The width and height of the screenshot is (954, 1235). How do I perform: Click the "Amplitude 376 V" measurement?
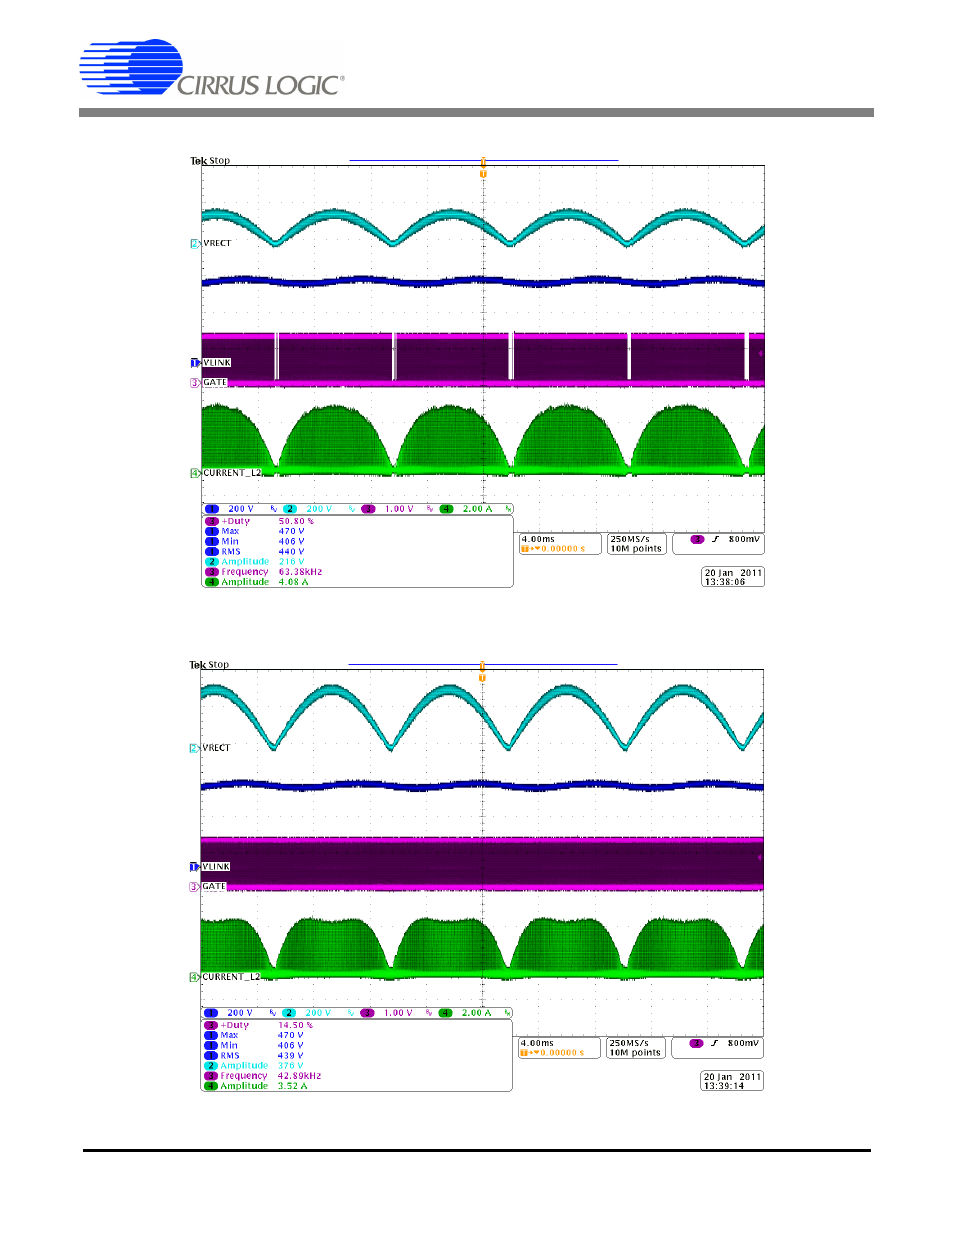[x=254, y=1065]
